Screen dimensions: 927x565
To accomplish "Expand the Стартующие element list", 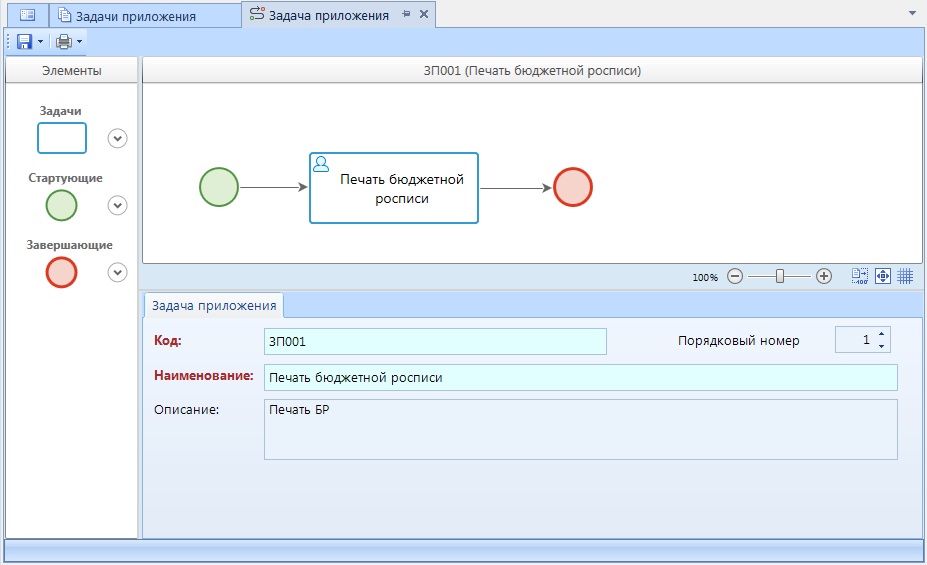I will 118,205.
